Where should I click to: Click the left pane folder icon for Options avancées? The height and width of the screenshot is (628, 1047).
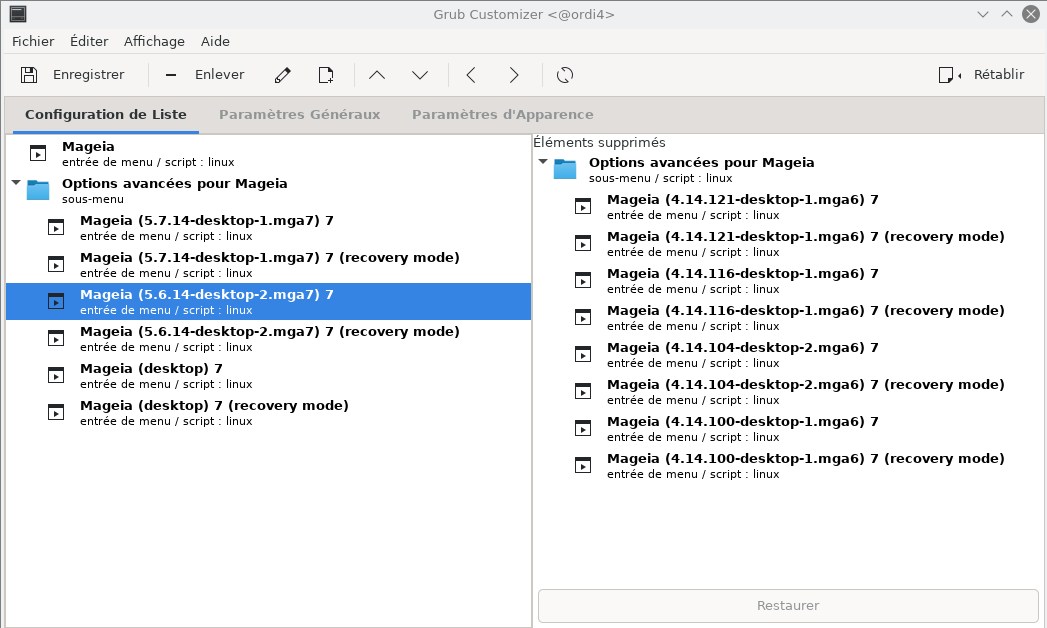click(38, 190)
